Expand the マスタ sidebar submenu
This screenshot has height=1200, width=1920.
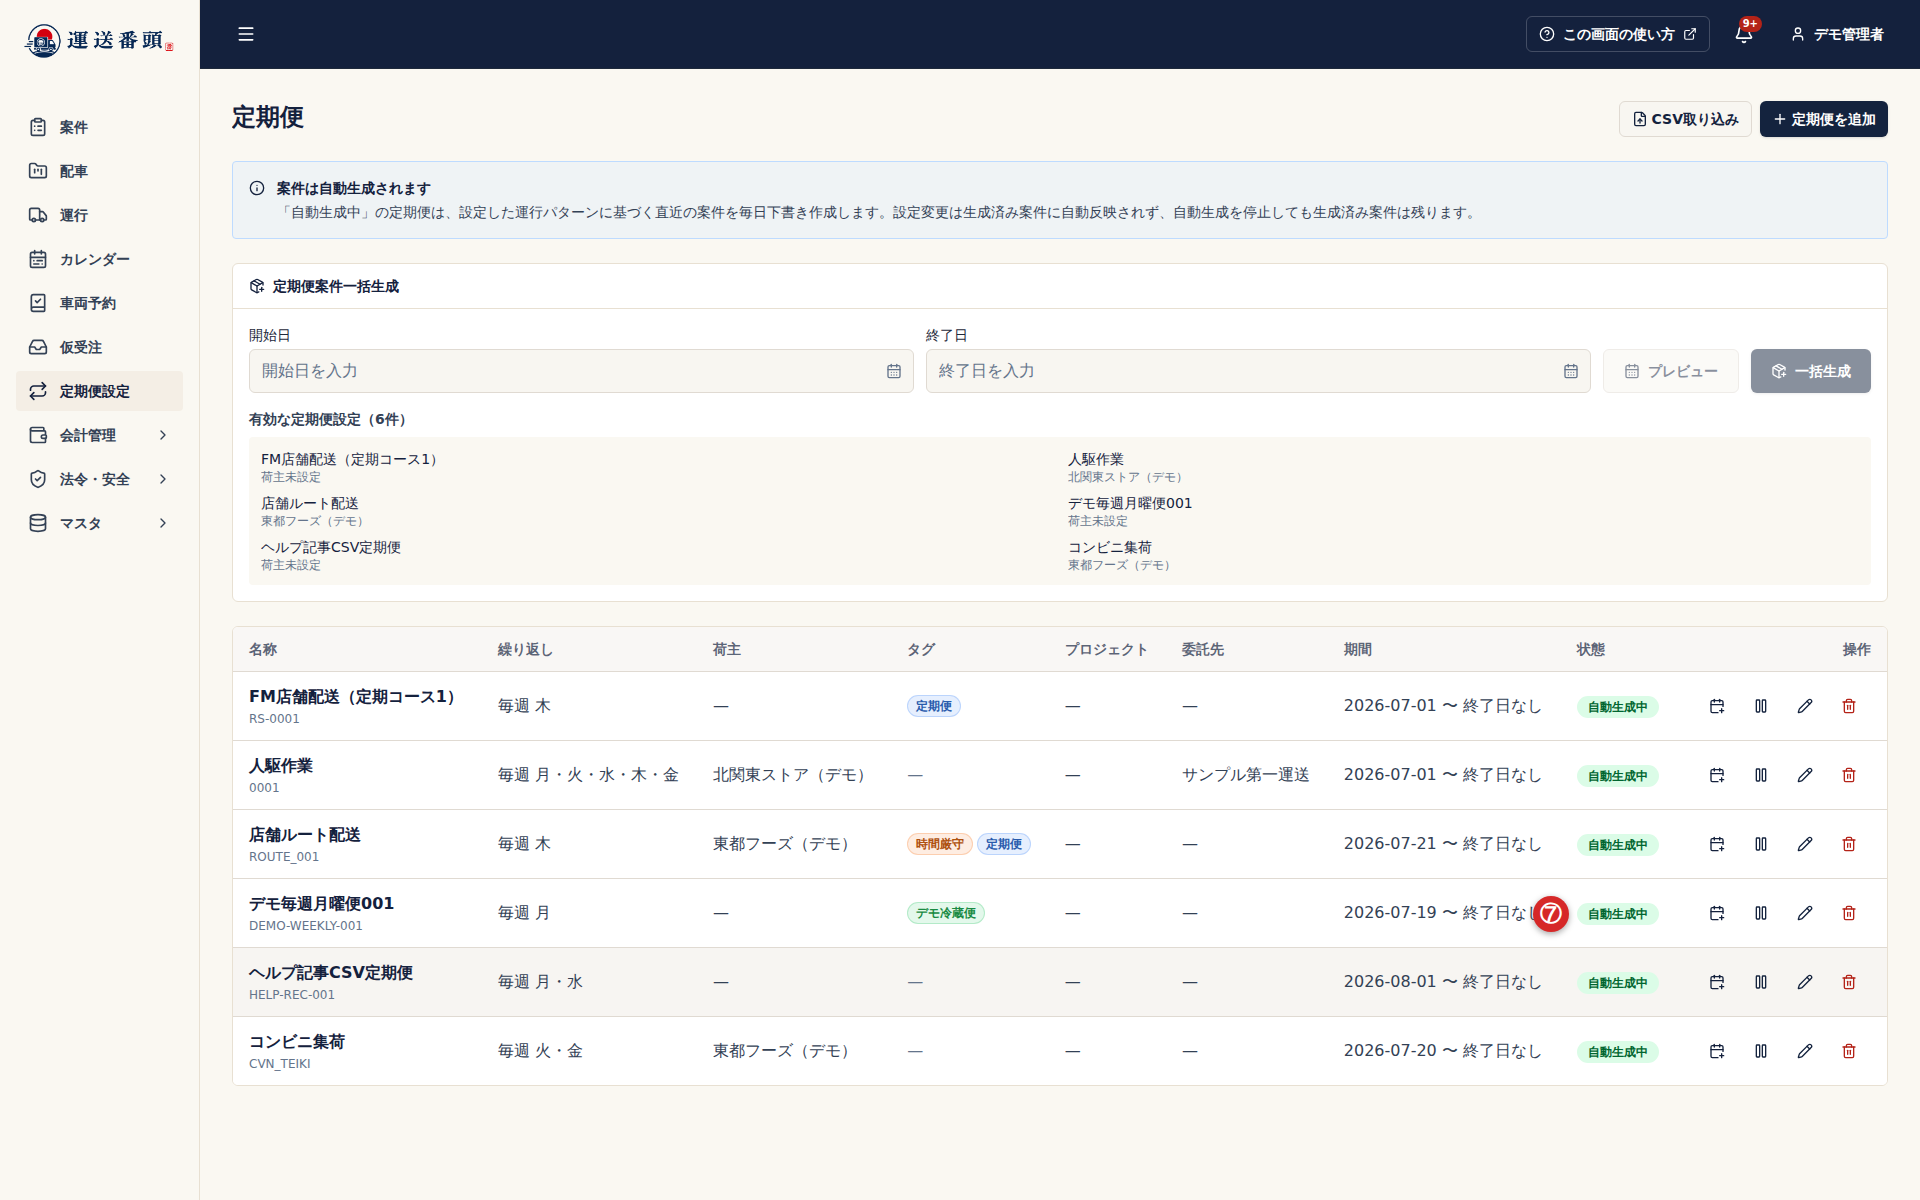[99, 523]
